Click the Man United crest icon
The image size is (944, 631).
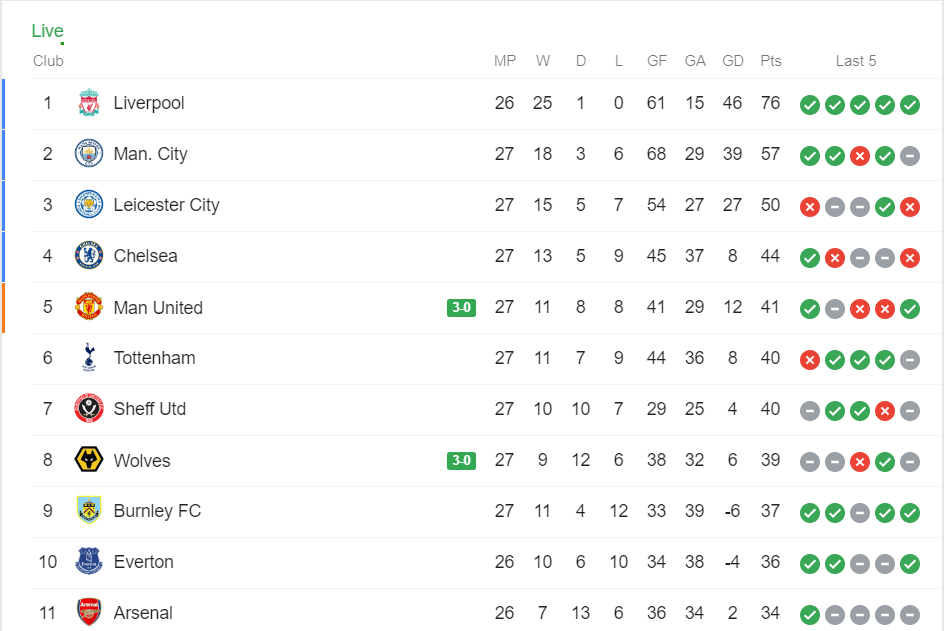89,307
